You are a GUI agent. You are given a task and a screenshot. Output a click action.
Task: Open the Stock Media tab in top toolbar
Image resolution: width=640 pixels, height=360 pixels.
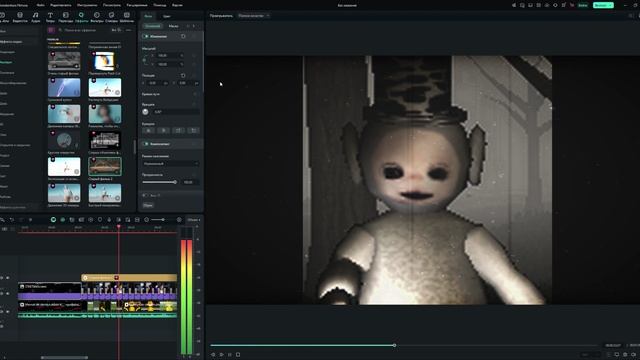tap(20, 17)
